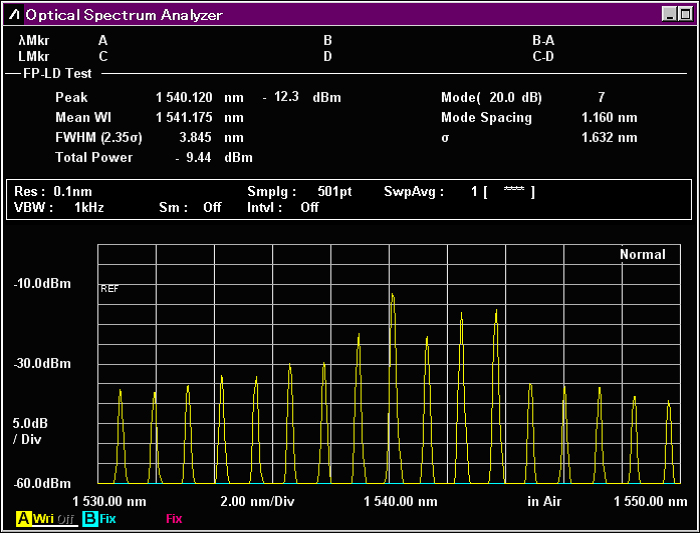
Task: Click the FWHM value 3.845
Action: pyautogui.click(x=195, y=137)
